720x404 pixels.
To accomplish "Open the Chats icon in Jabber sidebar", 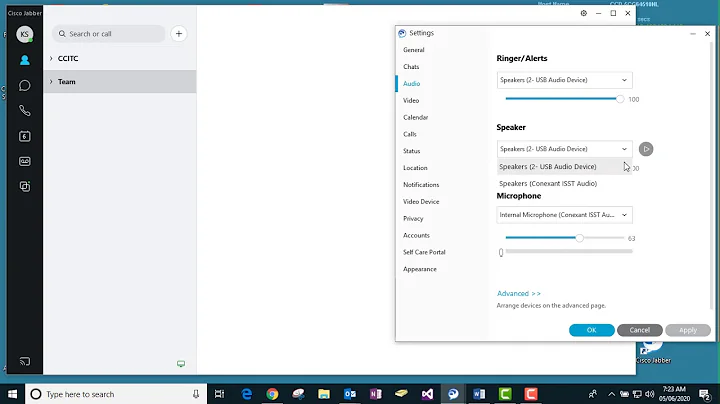I will (x=25, y=85).
